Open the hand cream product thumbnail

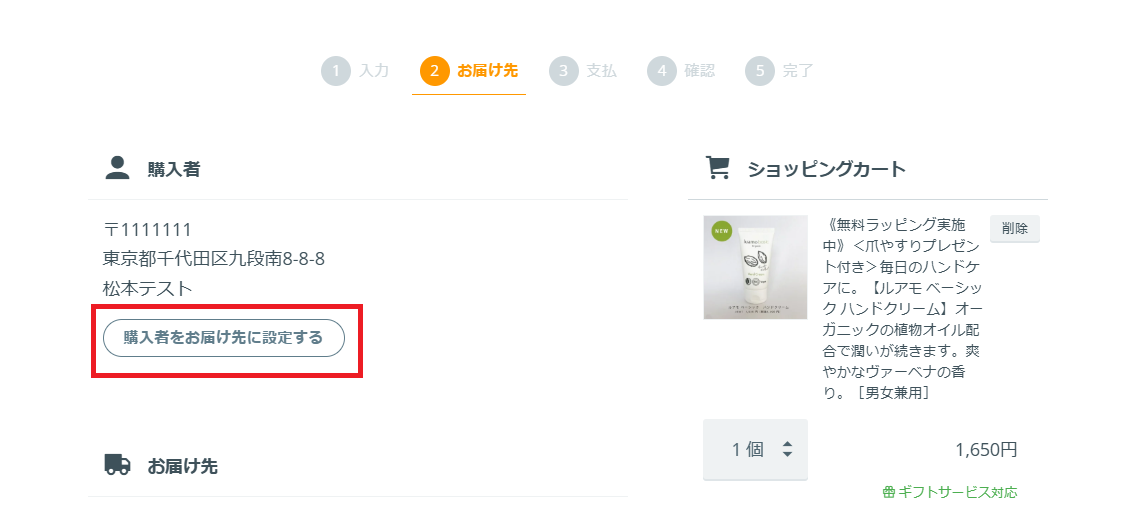point(755,267)
